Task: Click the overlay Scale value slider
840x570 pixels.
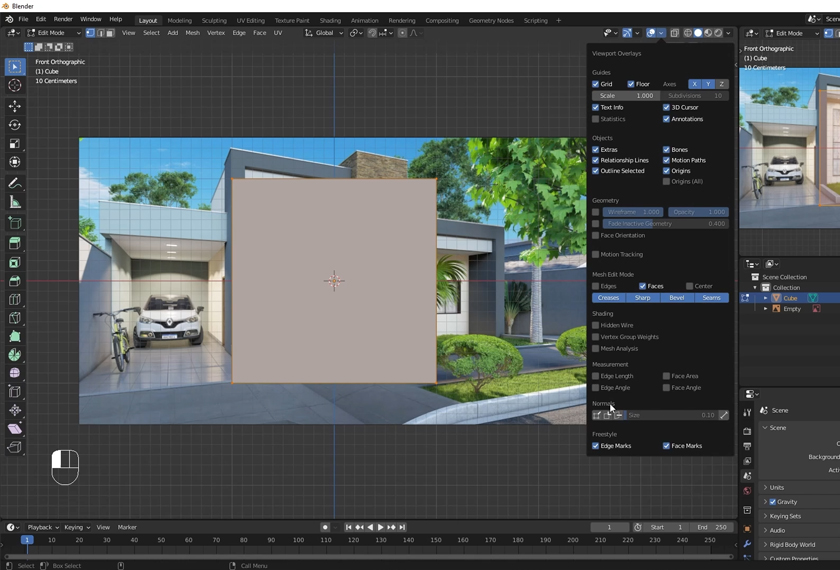Action: pos(625,96)
